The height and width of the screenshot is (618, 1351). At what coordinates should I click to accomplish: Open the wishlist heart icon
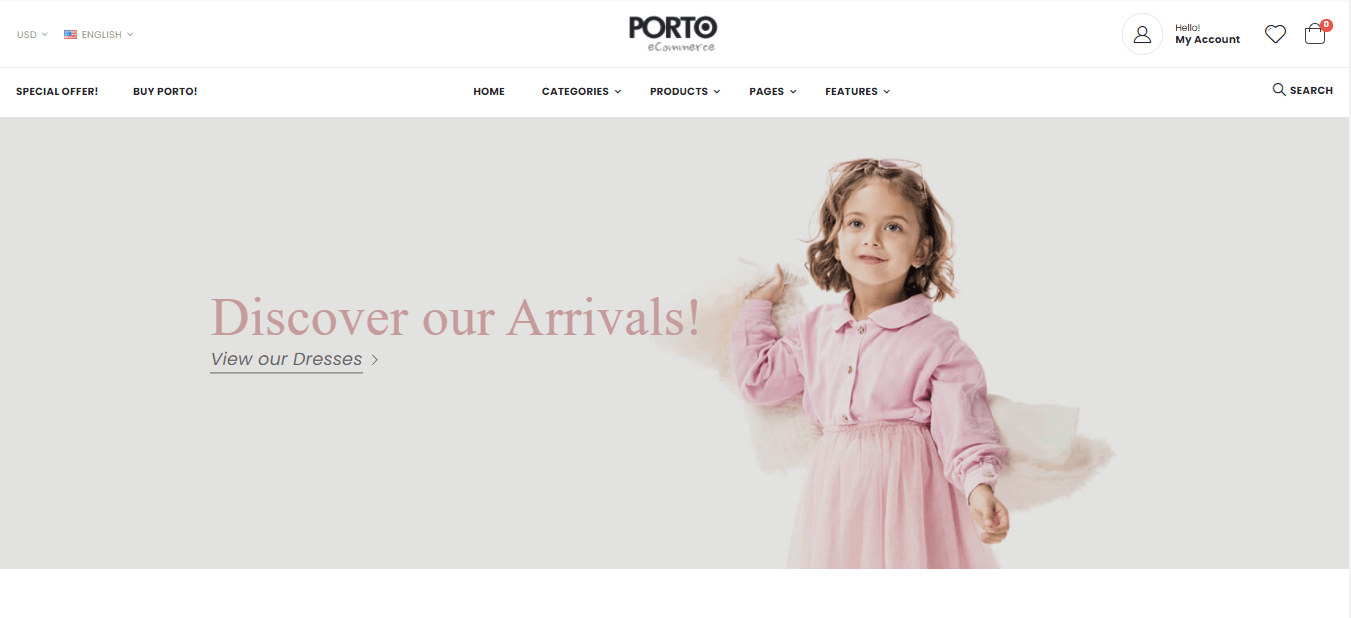point(1275,34)
